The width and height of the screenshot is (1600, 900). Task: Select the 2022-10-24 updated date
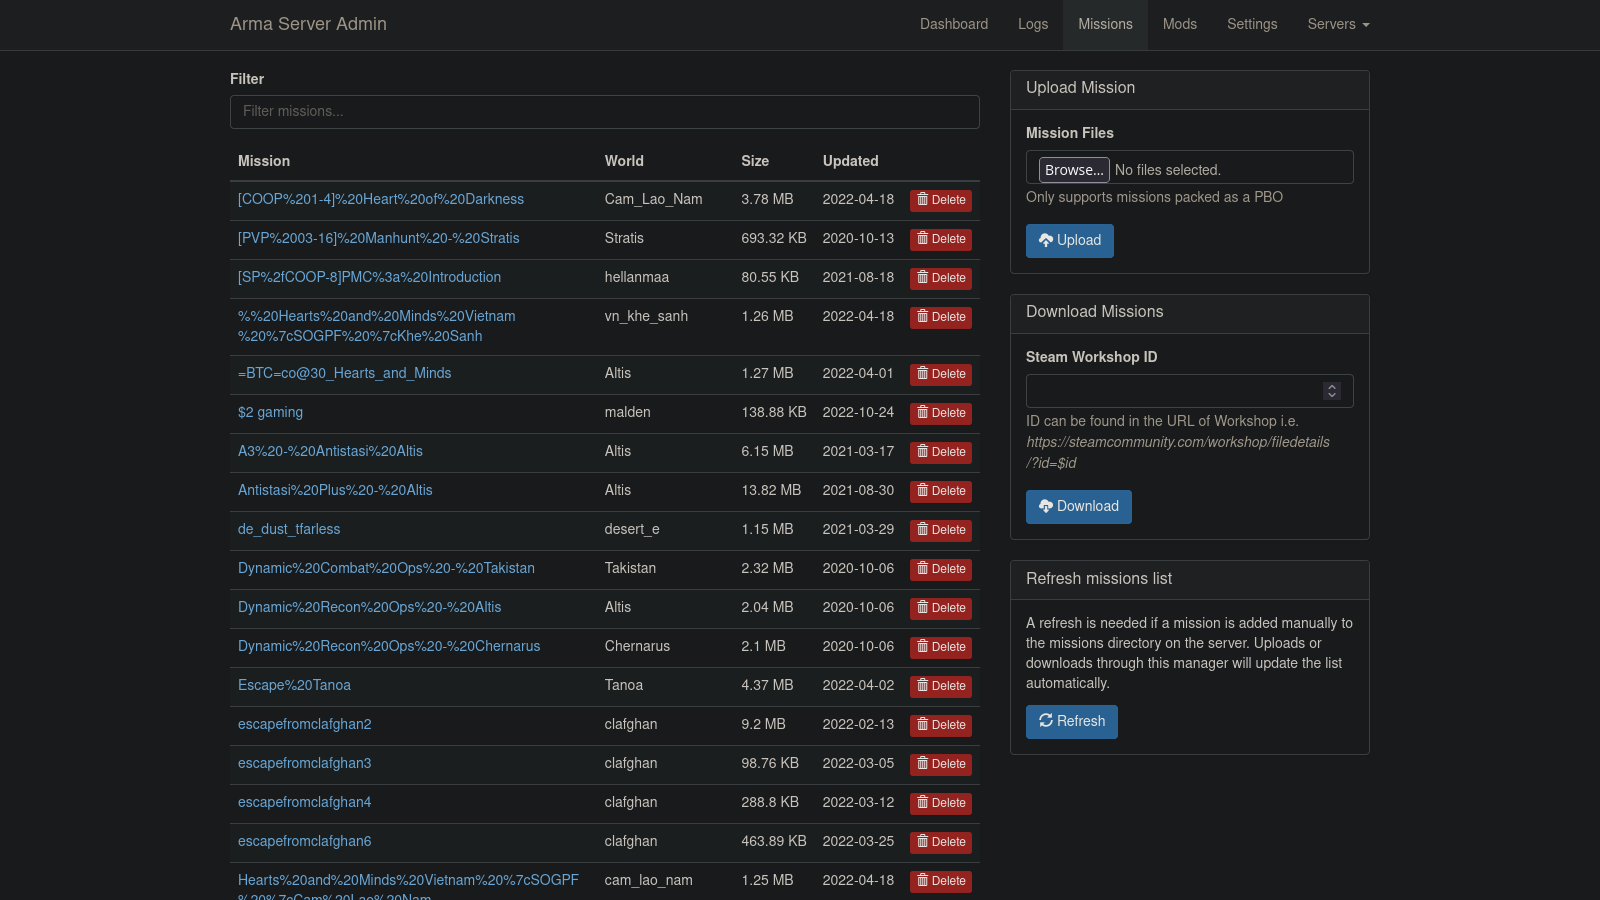pos(858,412)
